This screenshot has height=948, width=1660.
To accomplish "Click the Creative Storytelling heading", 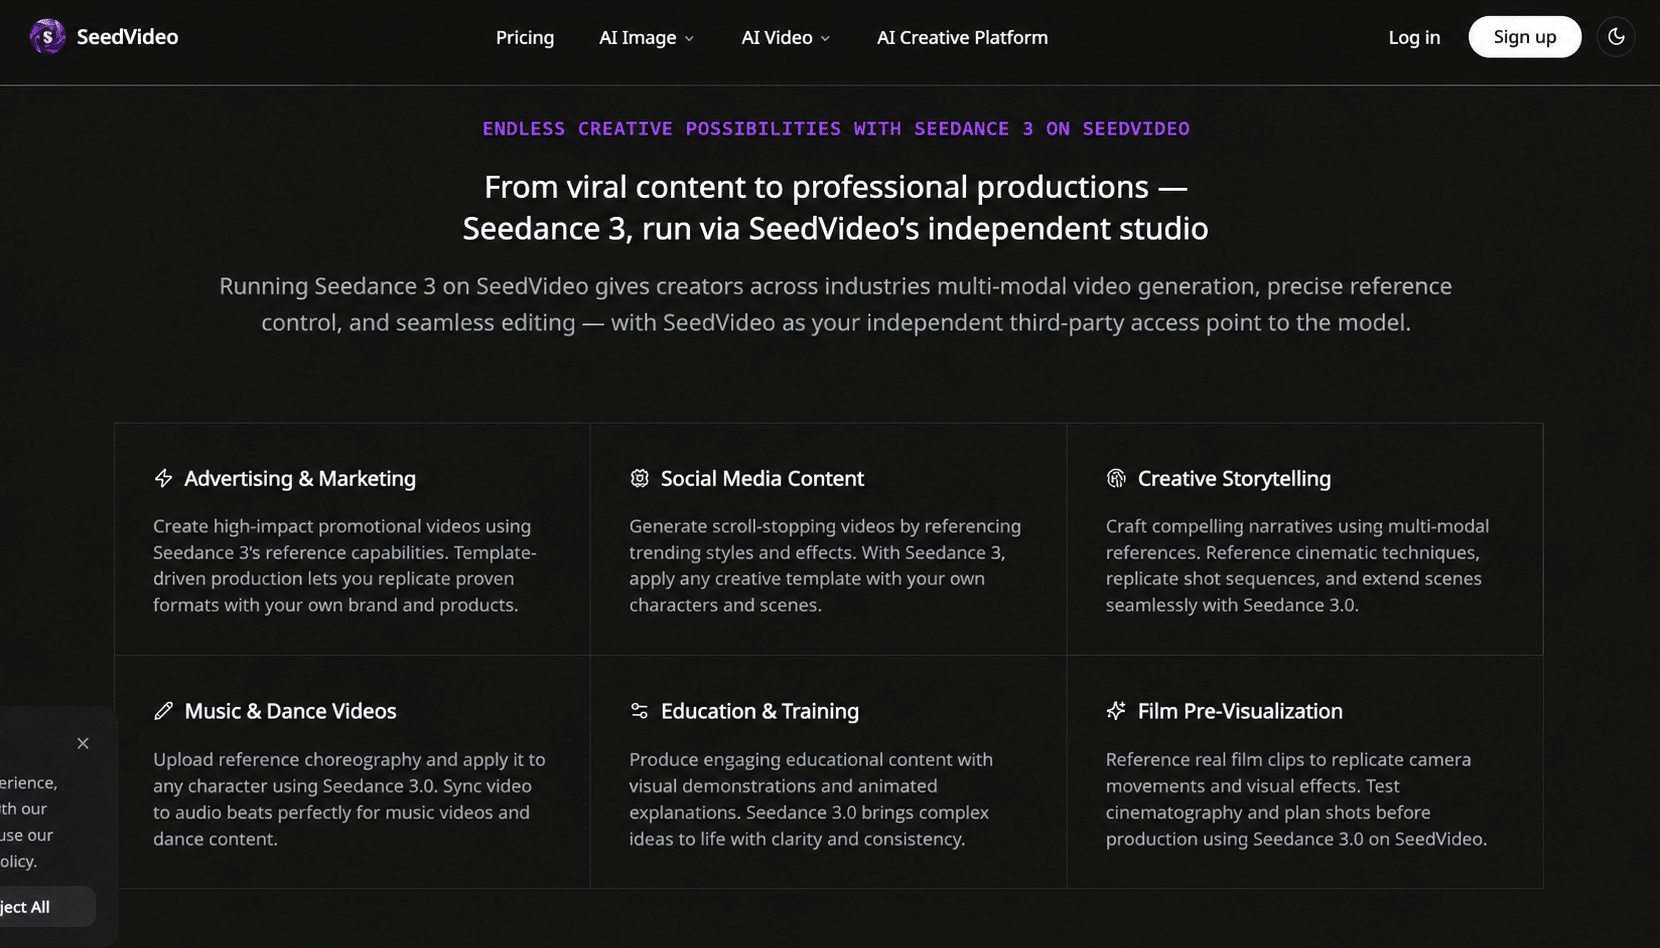I will [x=1234, y=479].
